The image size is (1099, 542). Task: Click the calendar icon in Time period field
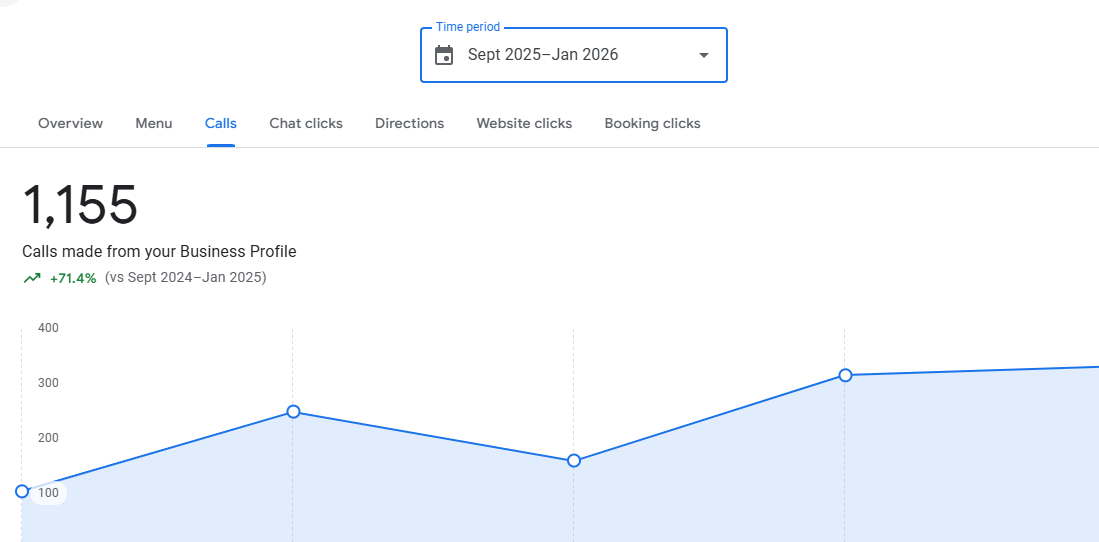point(444,55)
